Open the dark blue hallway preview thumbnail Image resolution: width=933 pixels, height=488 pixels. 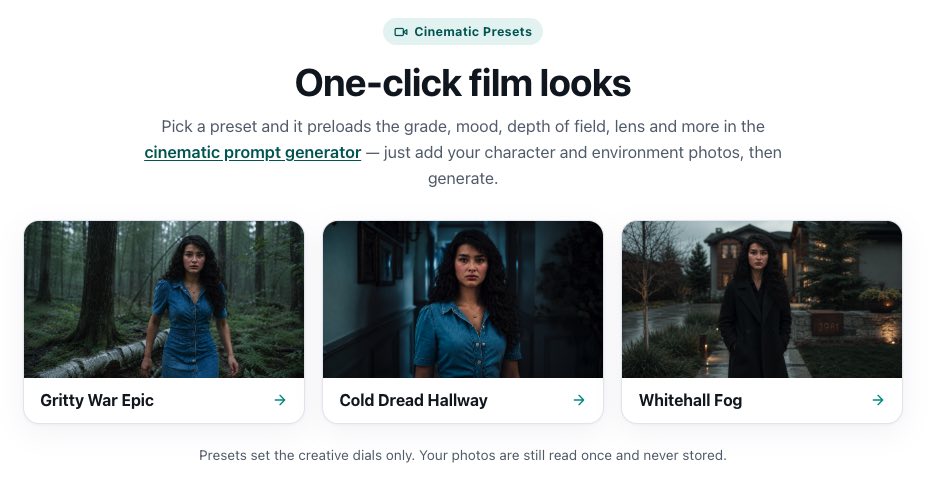(x=463, y=299)
